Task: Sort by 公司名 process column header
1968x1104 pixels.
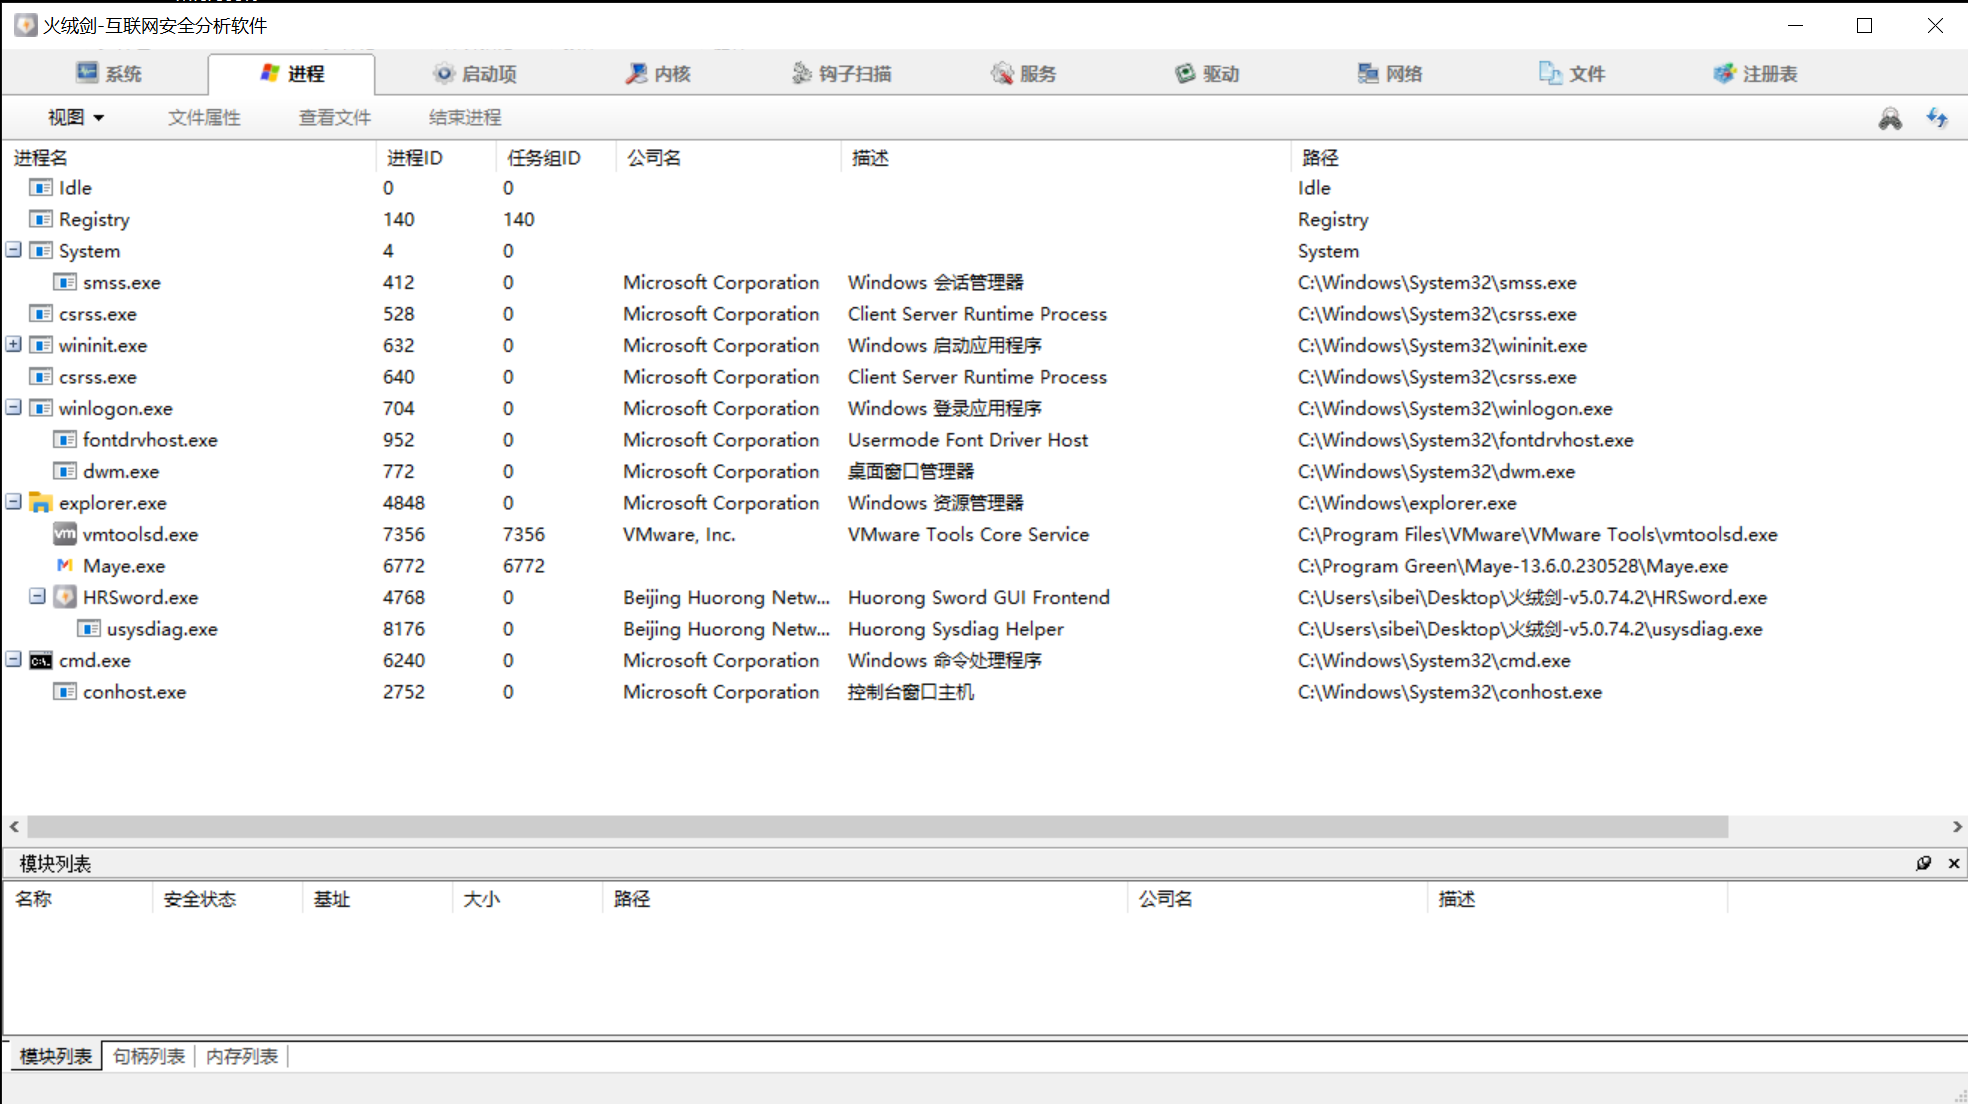Action: coord(728,157)
